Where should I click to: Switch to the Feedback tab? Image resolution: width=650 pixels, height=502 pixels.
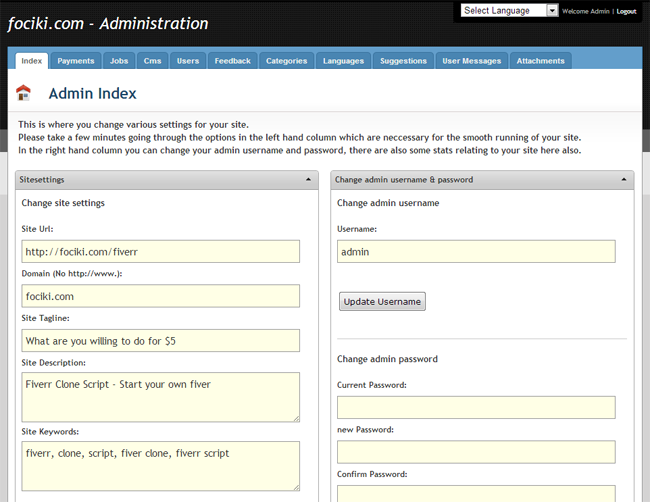(x=233, y=61)
